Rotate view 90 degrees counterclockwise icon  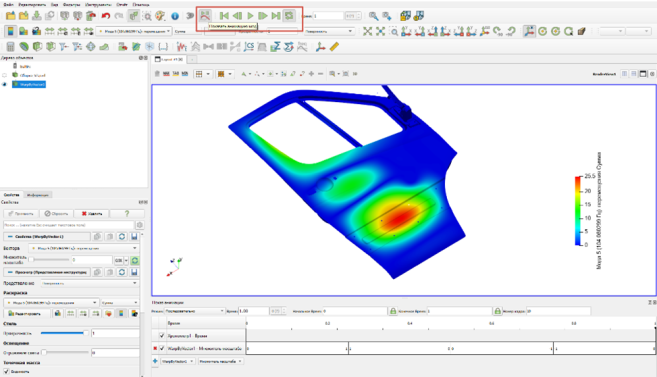[511, 31]
